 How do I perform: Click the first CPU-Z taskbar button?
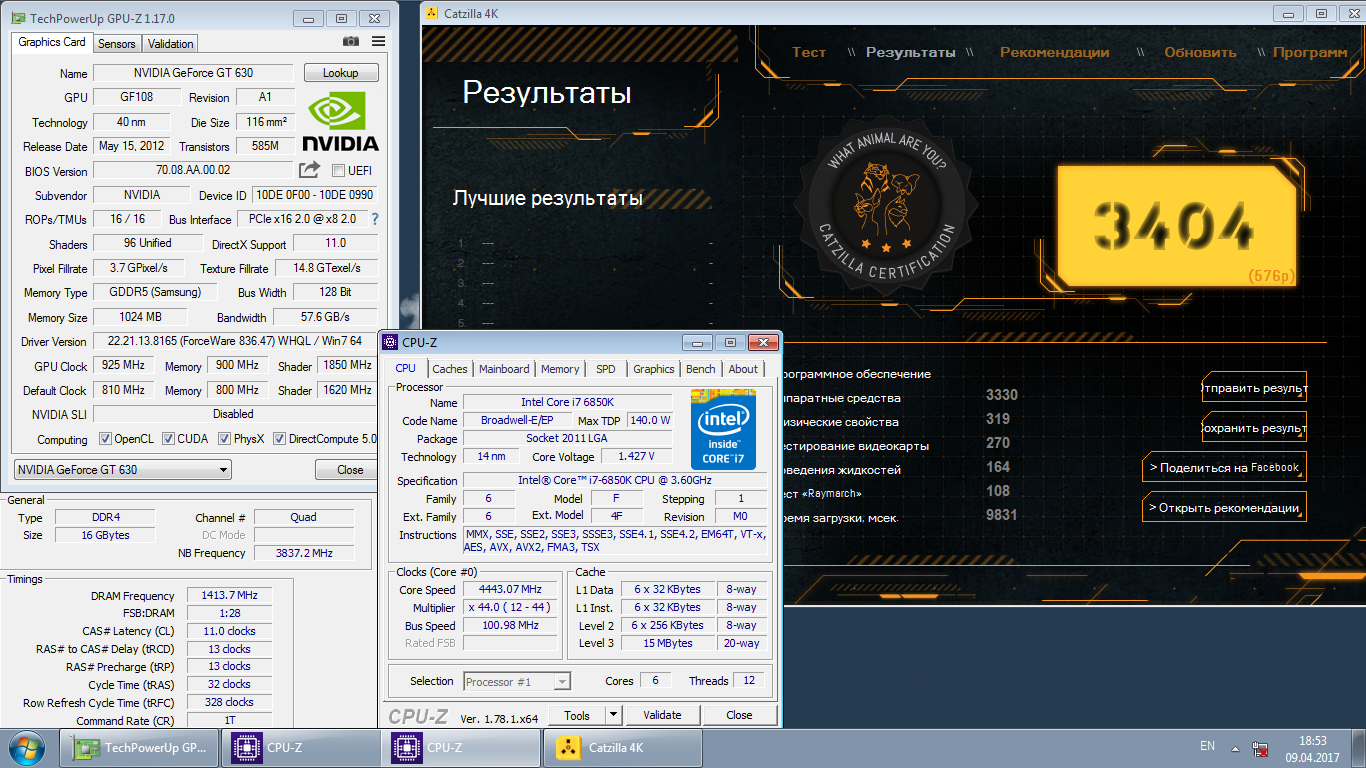coord(302,747)
